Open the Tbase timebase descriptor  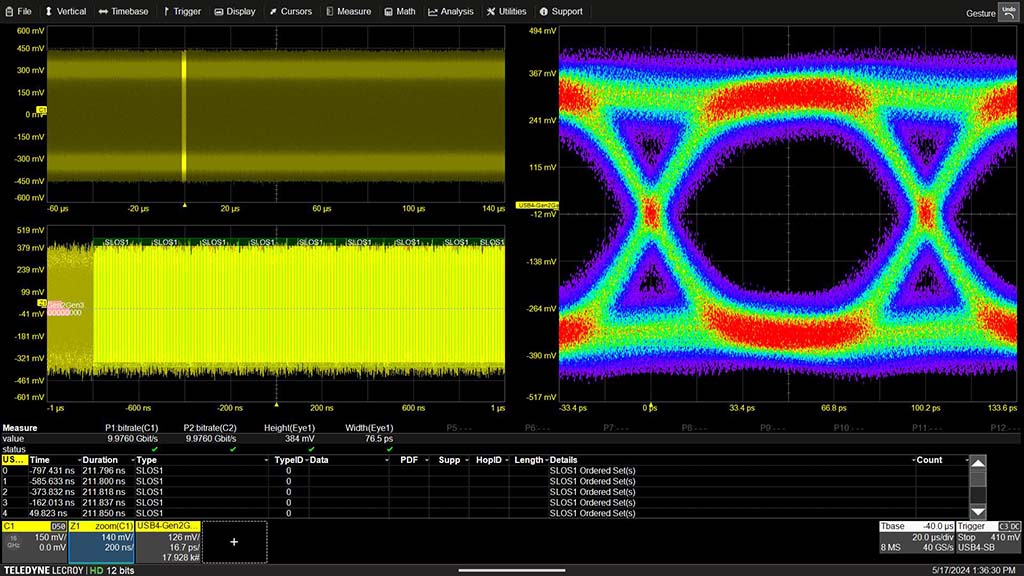pos(915,536)
